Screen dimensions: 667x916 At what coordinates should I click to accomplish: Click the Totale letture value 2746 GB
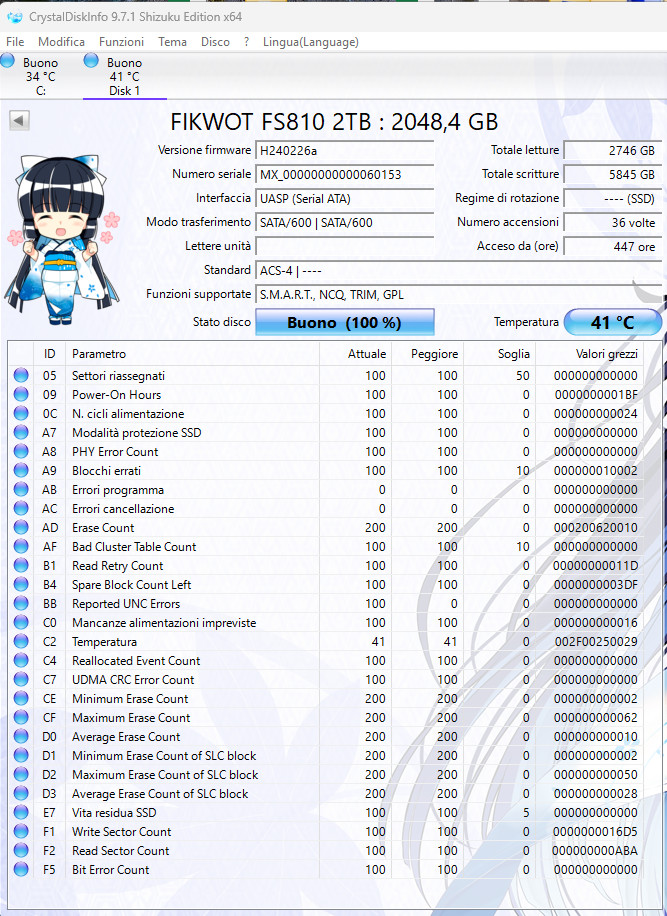pyautogui.click(x=612, y=150)
